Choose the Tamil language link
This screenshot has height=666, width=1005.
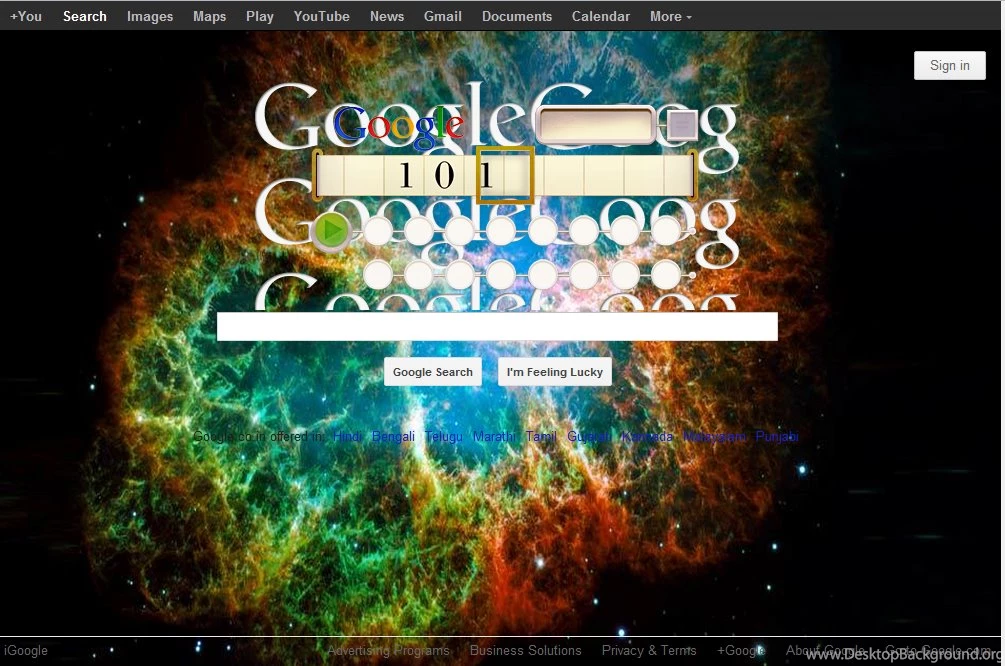pyautogui.click(x=542, y=437)
